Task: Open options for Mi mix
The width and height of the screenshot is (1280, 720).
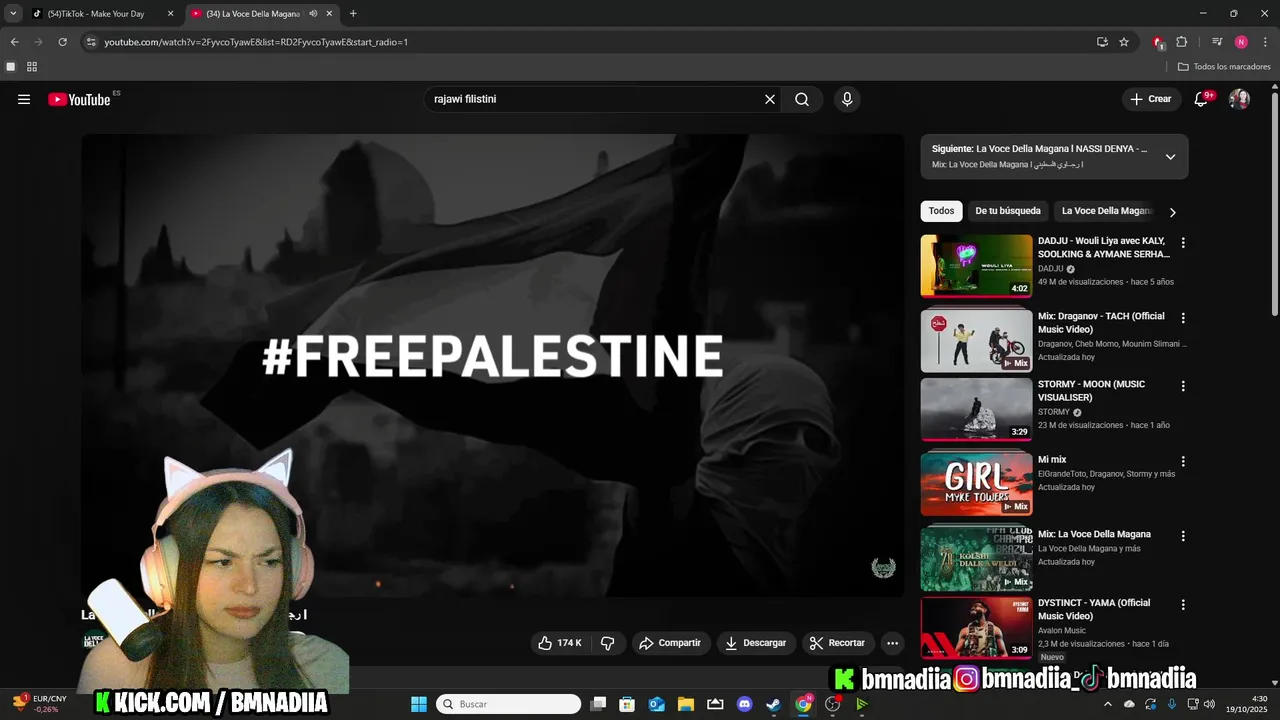Action: 1183,462
